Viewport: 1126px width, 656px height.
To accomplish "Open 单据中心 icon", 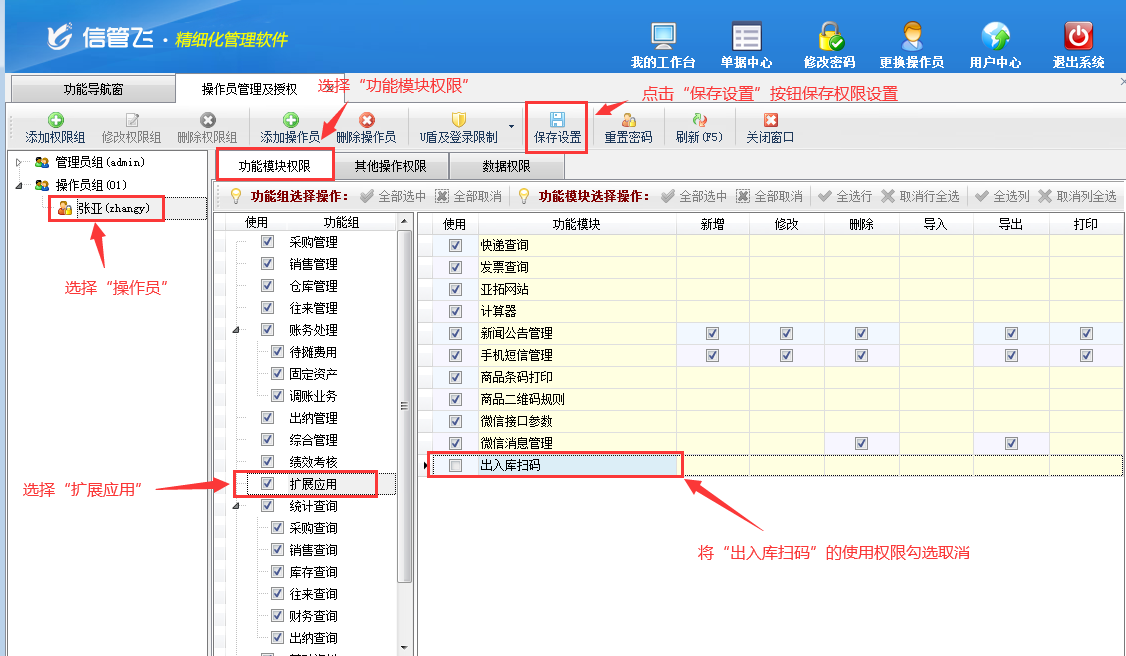I will click(x=746, y=37).
